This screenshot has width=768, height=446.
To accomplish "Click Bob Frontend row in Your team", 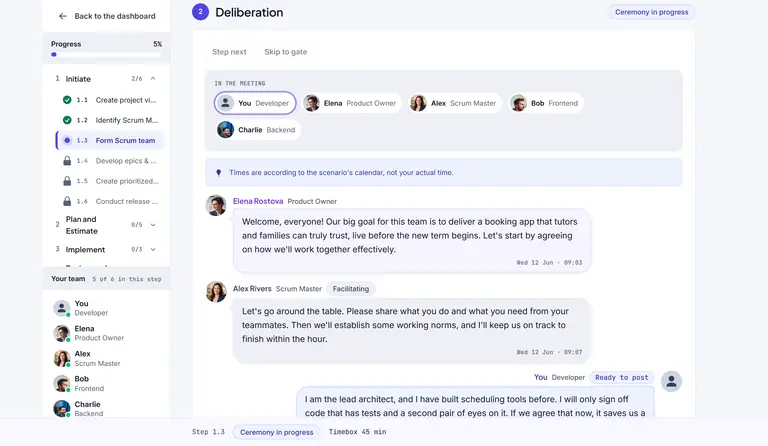I will click(106, 383).
